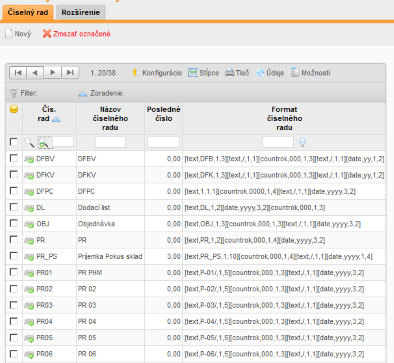The height and width of the screenshot is (363, 394).
Task: Create a new record with Nový
Action: [18, 34]
